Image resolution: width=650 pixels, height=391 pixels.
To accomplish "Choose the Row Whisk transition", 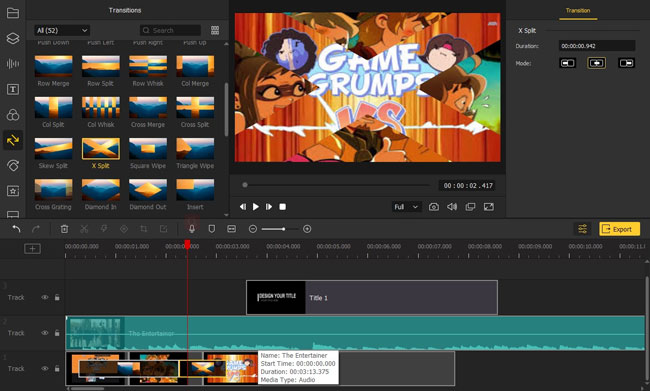I will (148, 66).
